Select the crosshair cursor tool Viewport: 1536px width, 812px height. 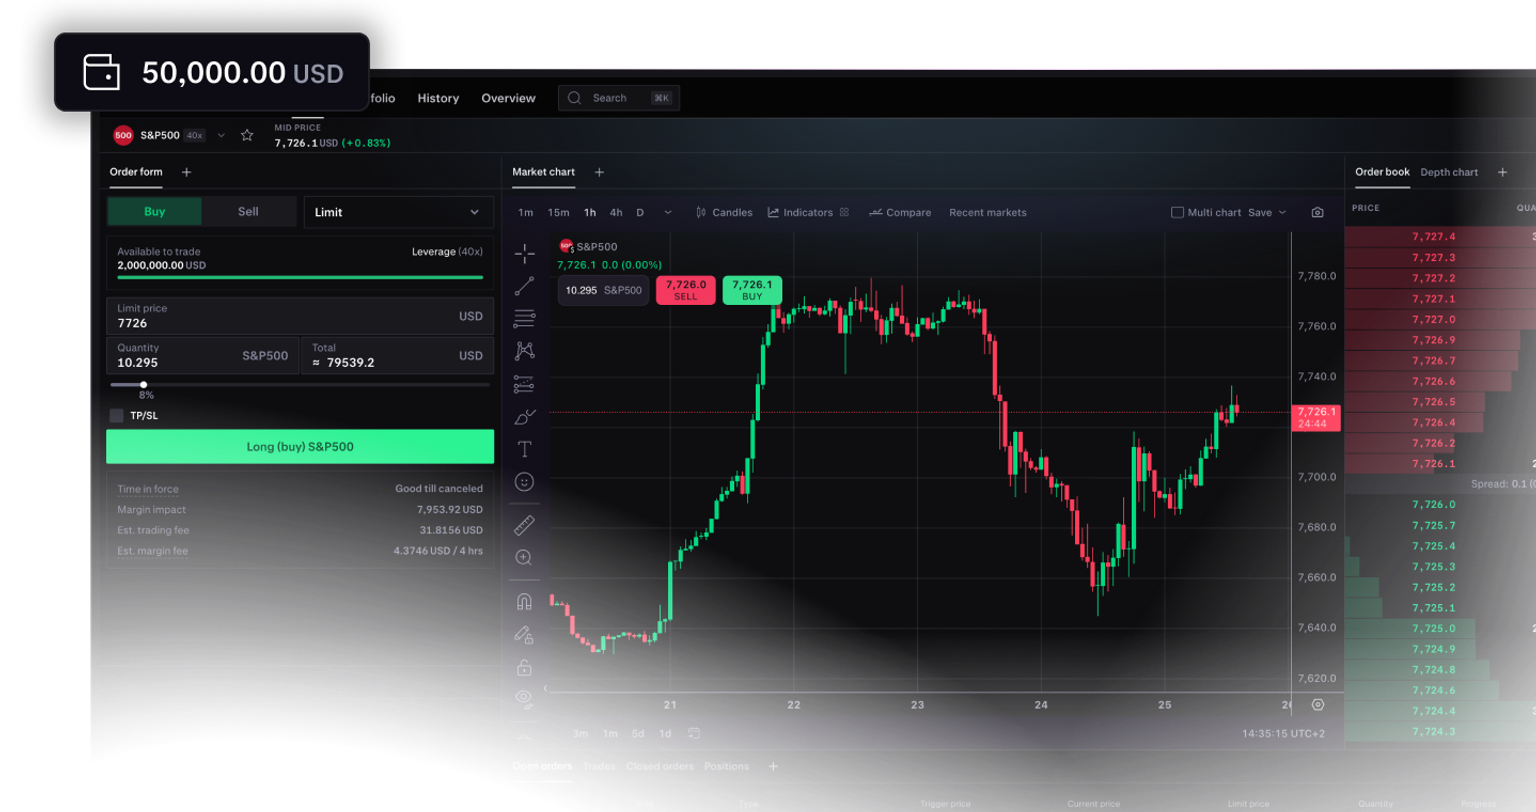click(524, 253)
